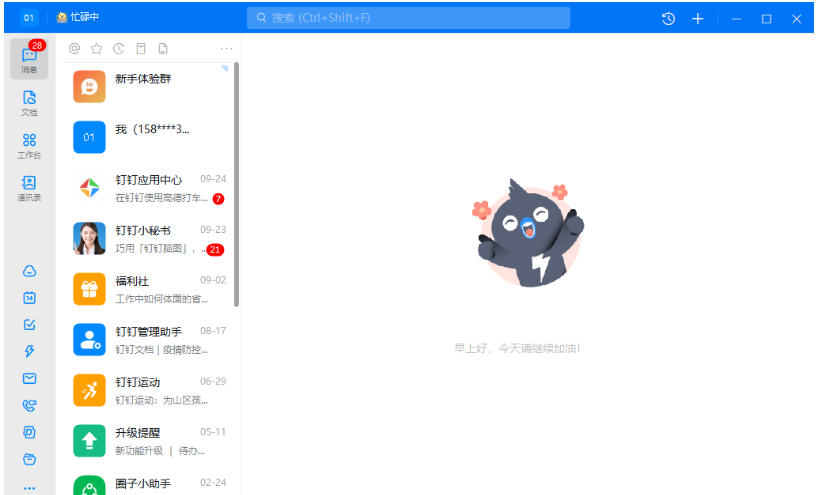This screenshot has width=816, height=495.
Task: Open the 福利社 conversation
Action: coord(149,289)
